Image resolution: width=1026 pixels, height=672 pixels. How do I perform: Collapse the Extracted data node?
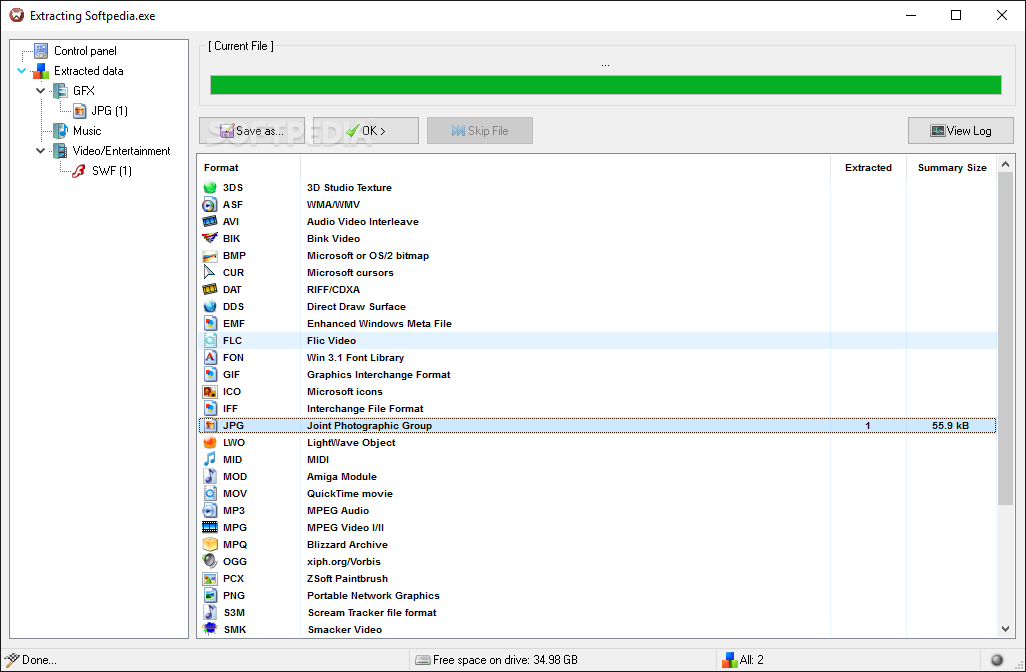(22, 71)
